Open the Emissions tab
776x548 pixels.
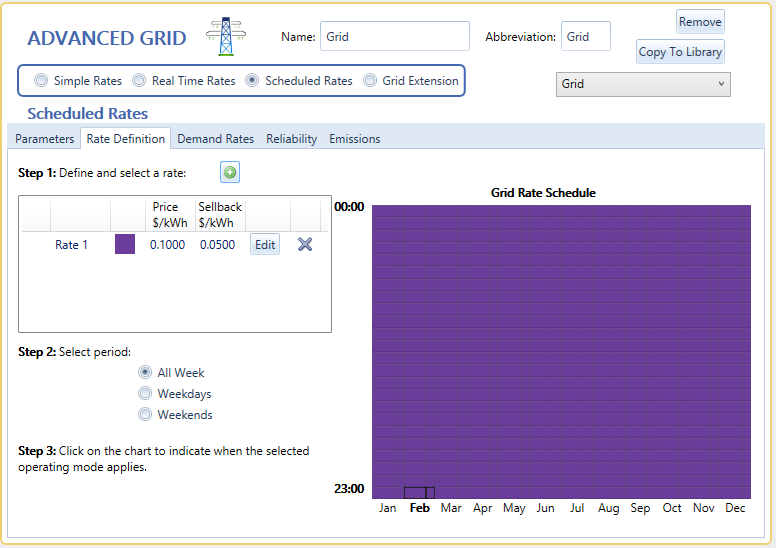[354, 139]
